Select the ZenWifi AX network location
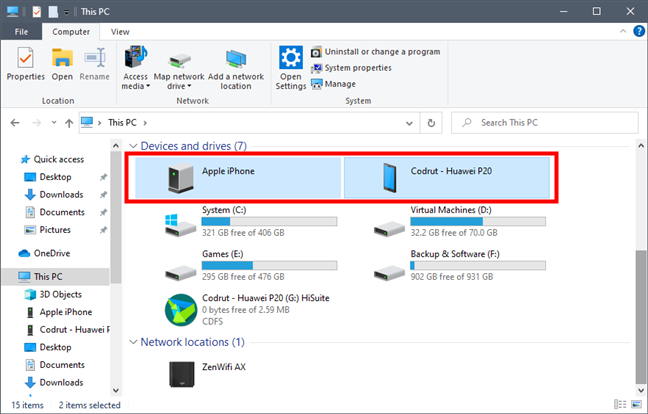 coord(185,372)
